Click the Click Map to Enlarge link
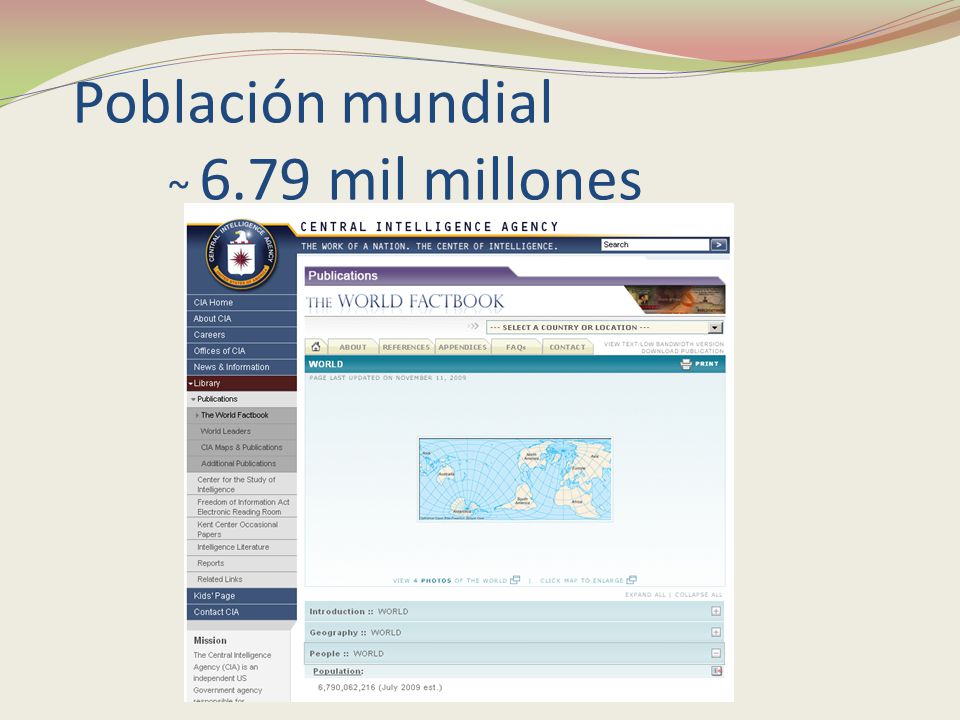Image resolution: width=960 pixels, height=720 pixels. pos(582,580)
